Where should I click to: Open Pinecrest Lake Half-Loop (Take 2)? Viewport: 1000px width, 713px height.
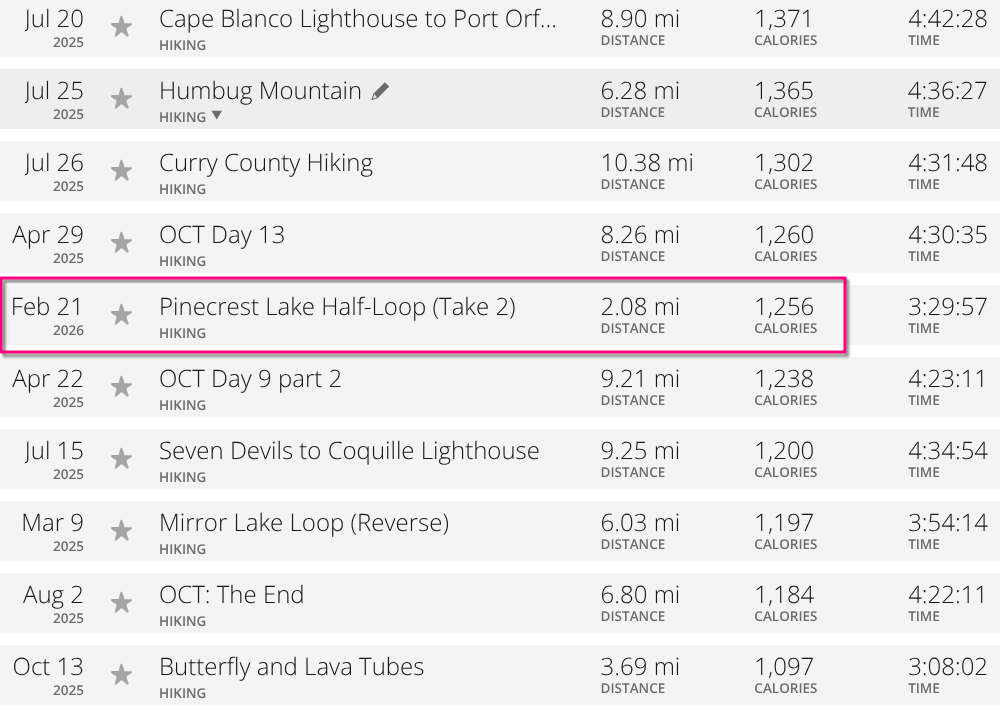pyautogui.click(x=337, y=307)
